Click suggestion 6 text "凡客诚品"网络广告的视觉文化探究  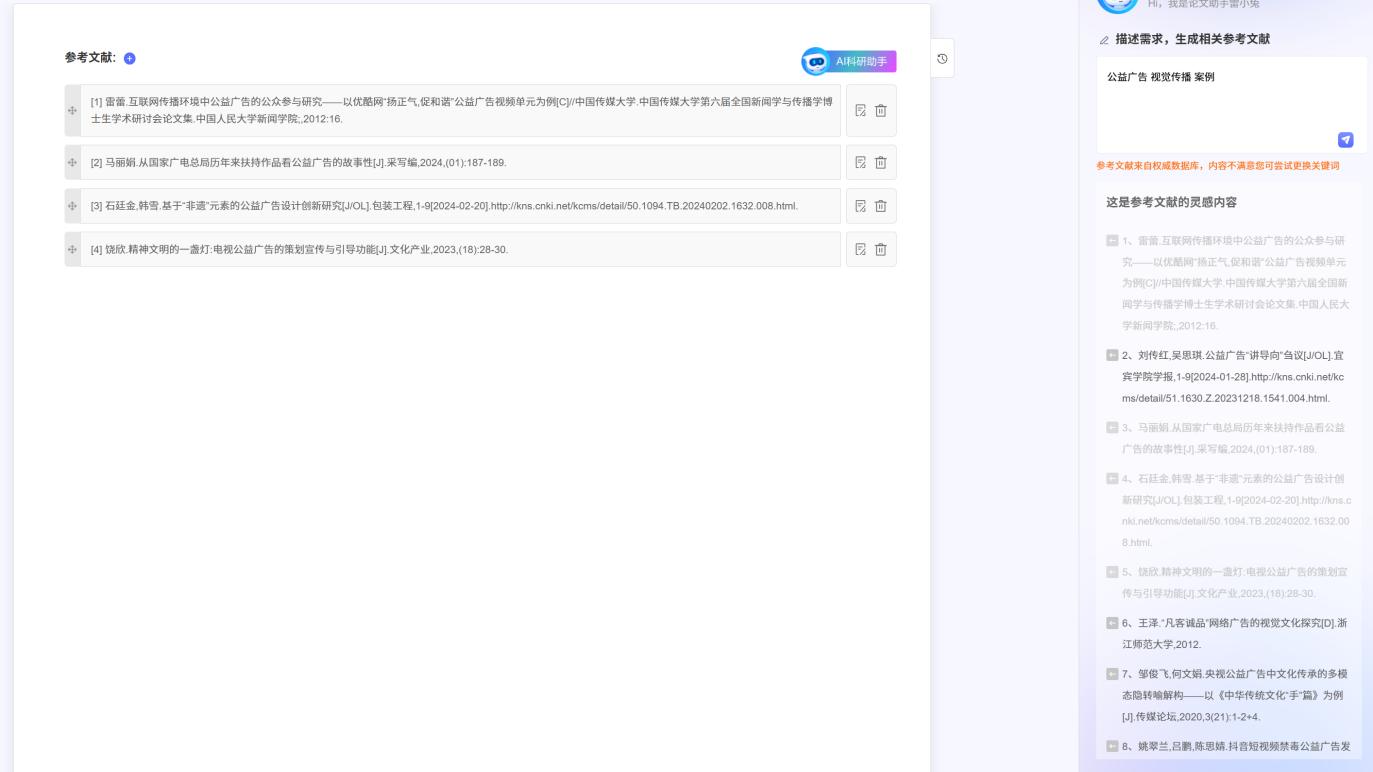click(x=1236, y=634)
